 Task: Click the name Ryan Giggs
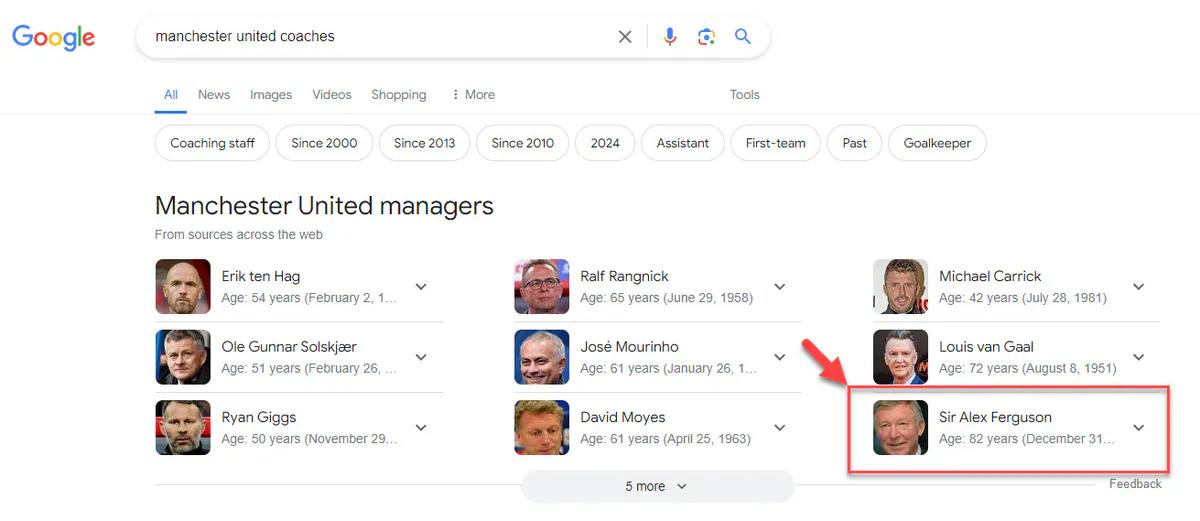click(259, 417)
